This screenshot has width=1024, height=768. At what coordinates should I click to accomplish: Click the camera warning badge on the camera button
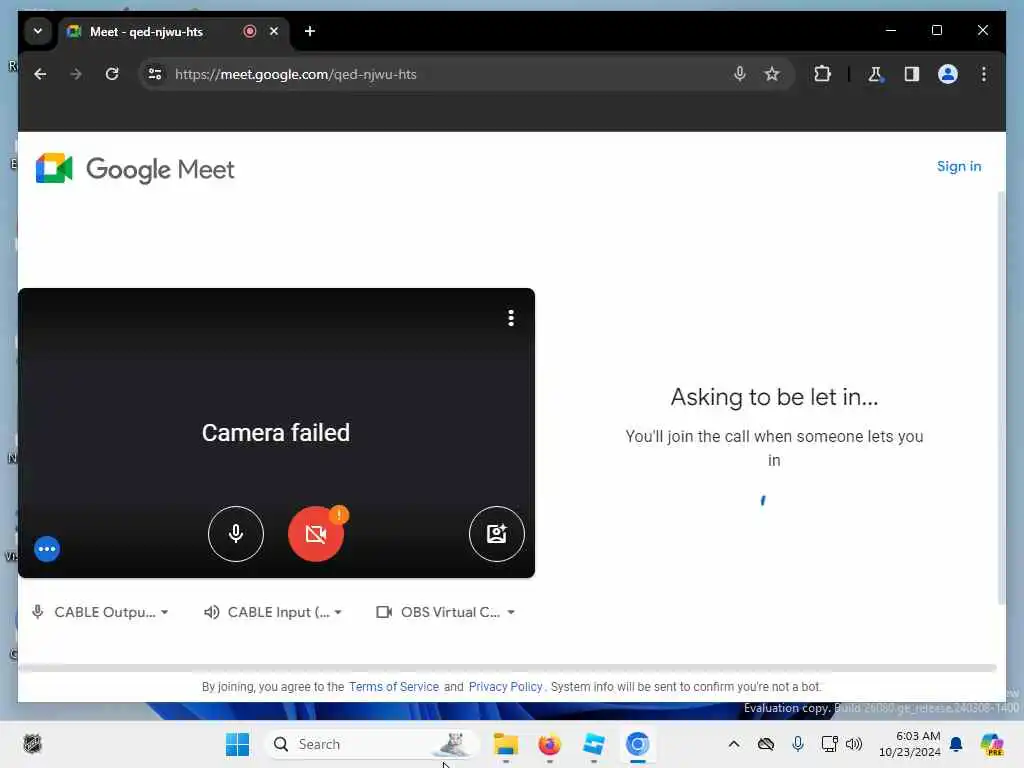[x=338, y=515]
